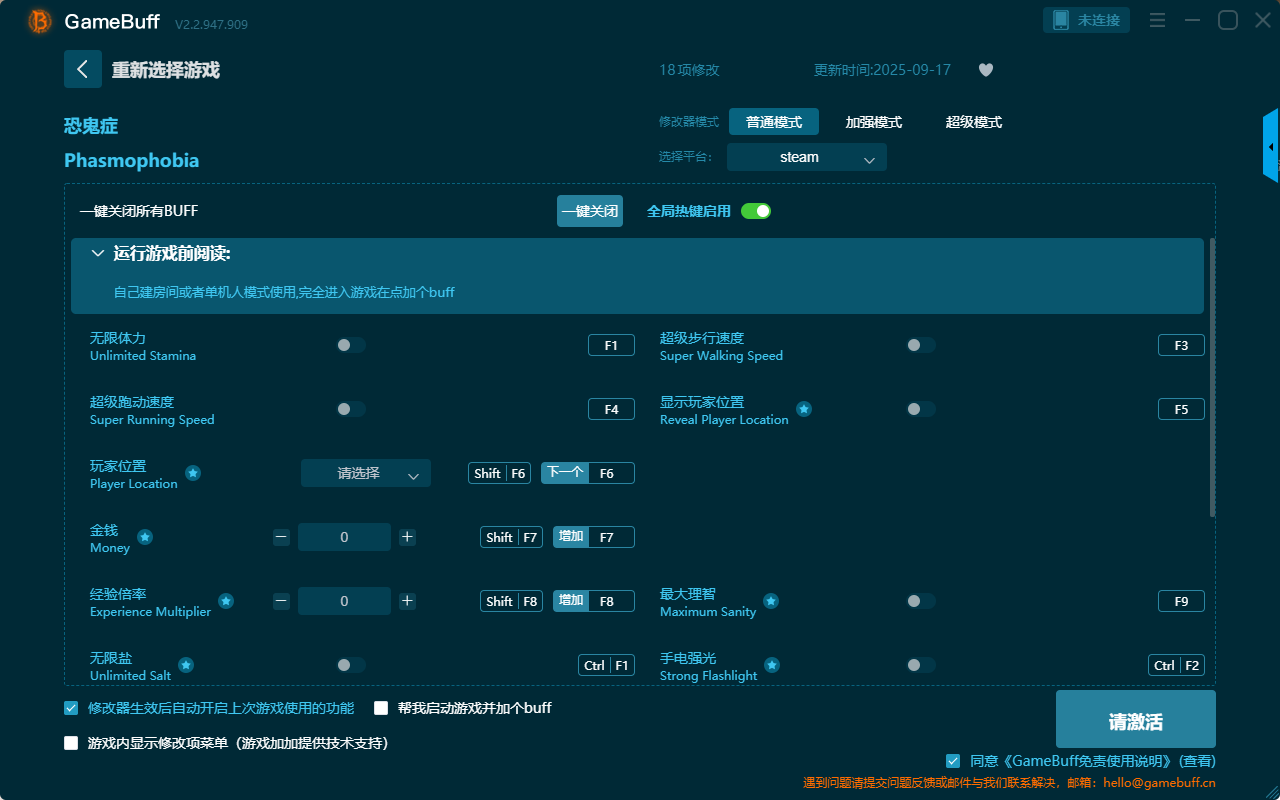Toggle Unlimited Salt switch
This screenshot has width=1280, height=800.
(x=351, y=665)
